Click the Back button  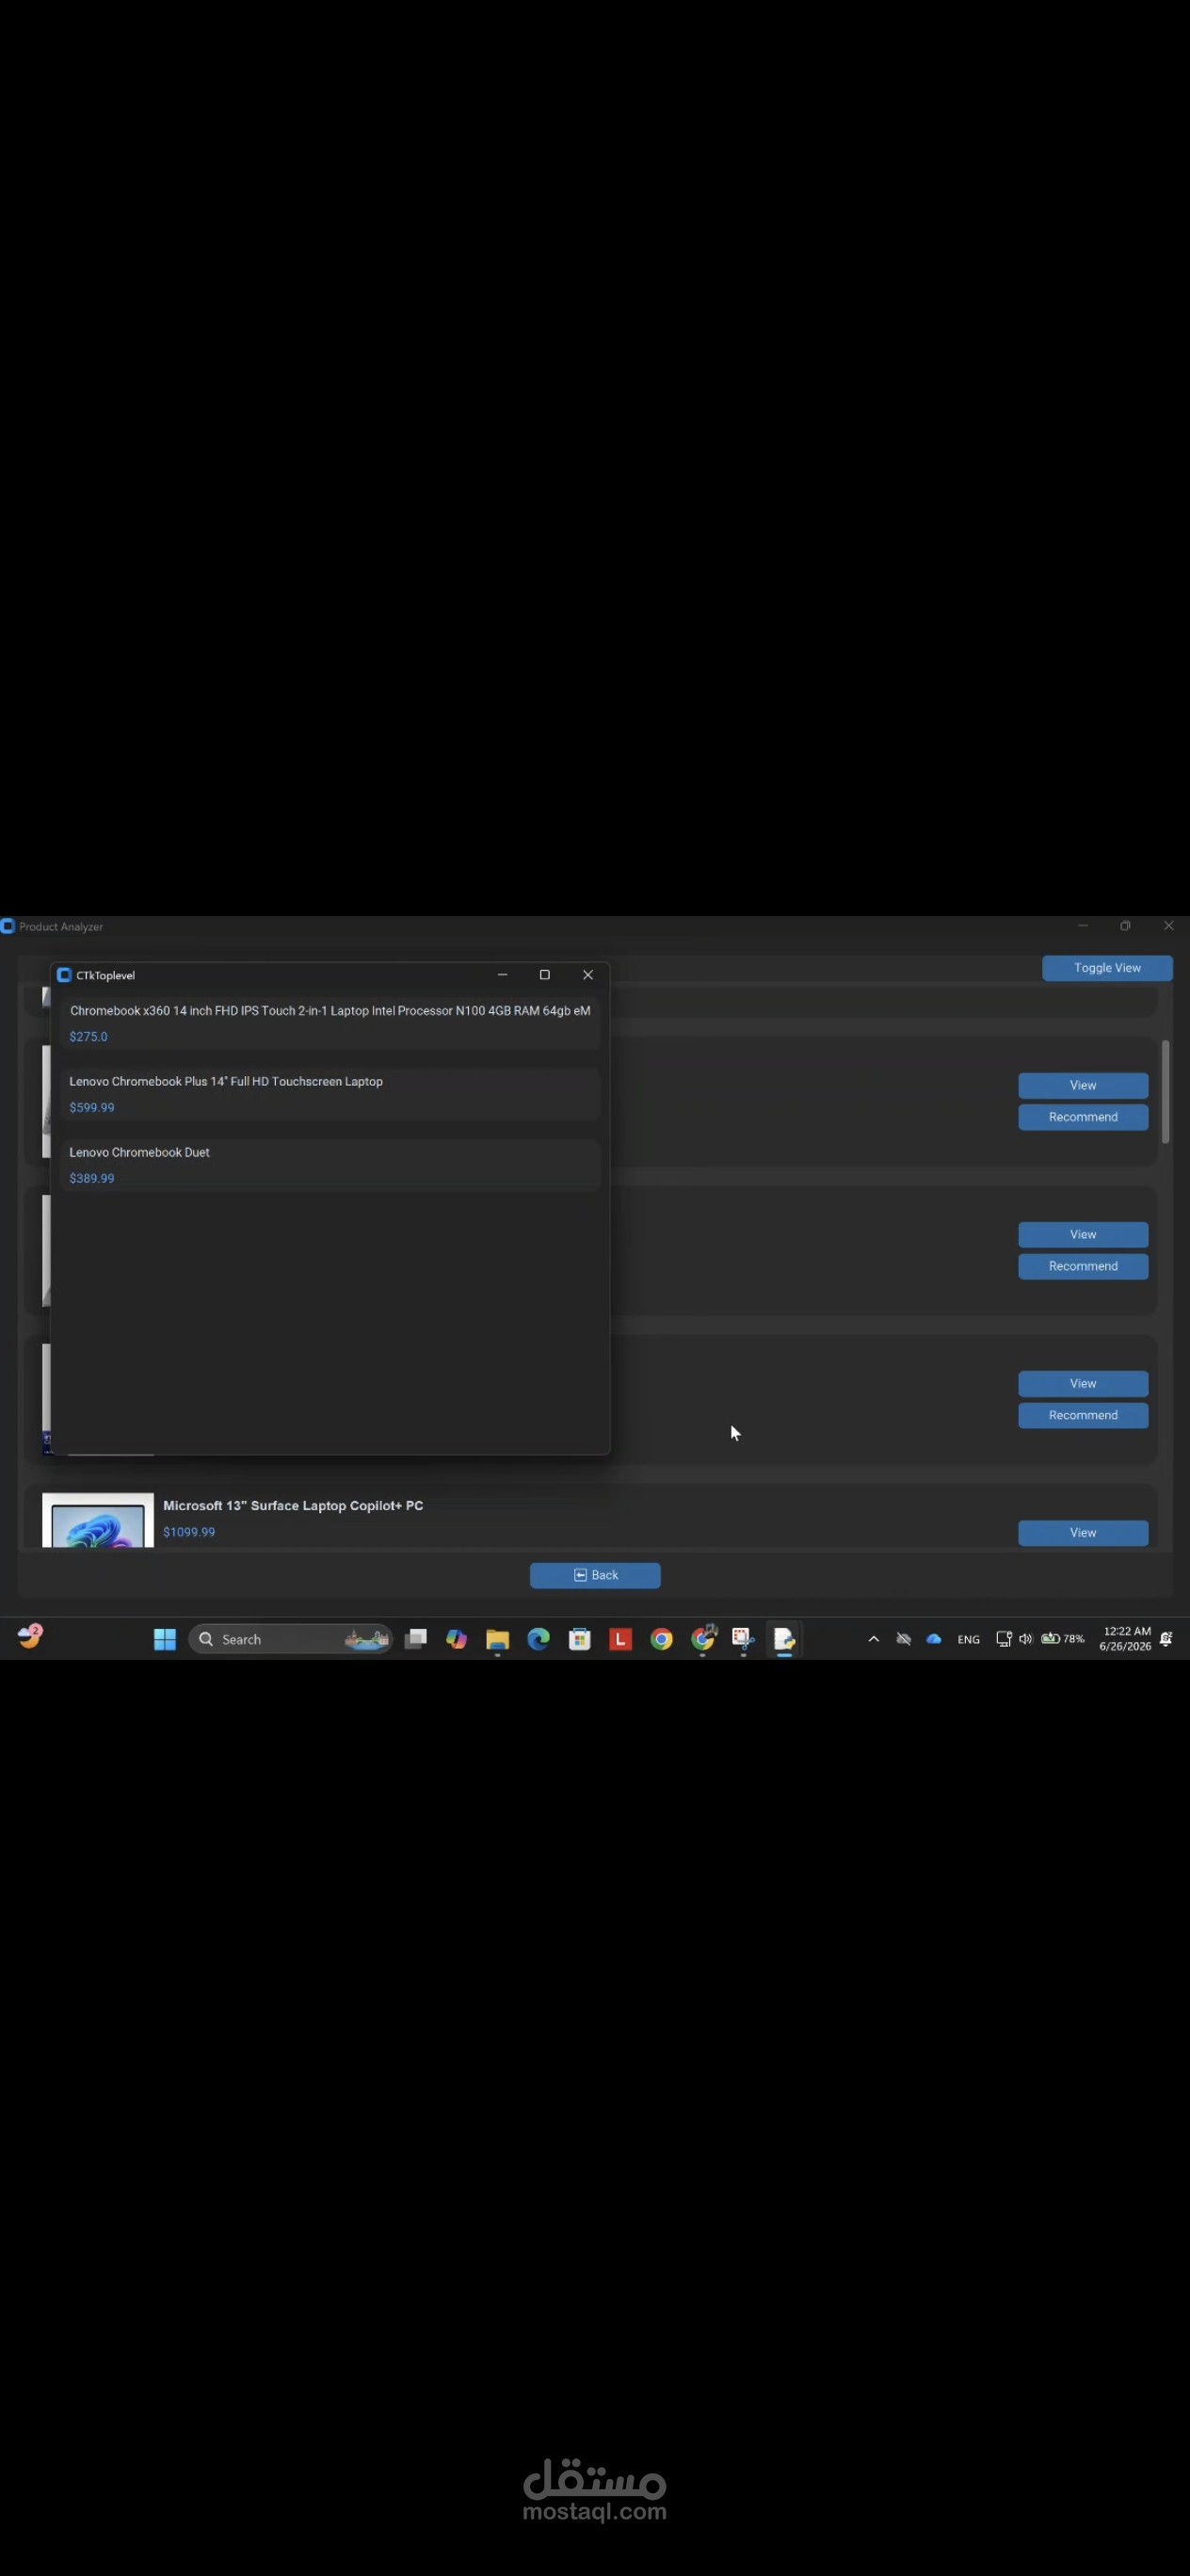pos(595,1575)
